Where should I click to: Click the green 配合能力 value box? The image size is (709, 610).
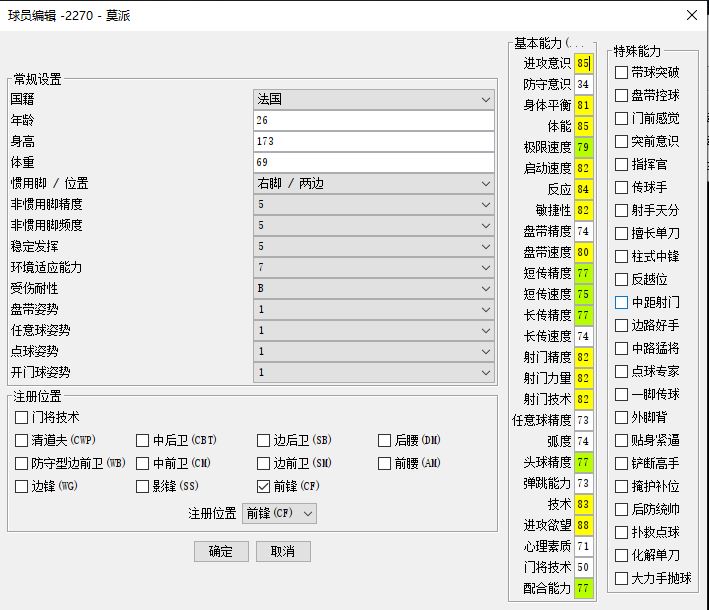(x=583, y=588)
